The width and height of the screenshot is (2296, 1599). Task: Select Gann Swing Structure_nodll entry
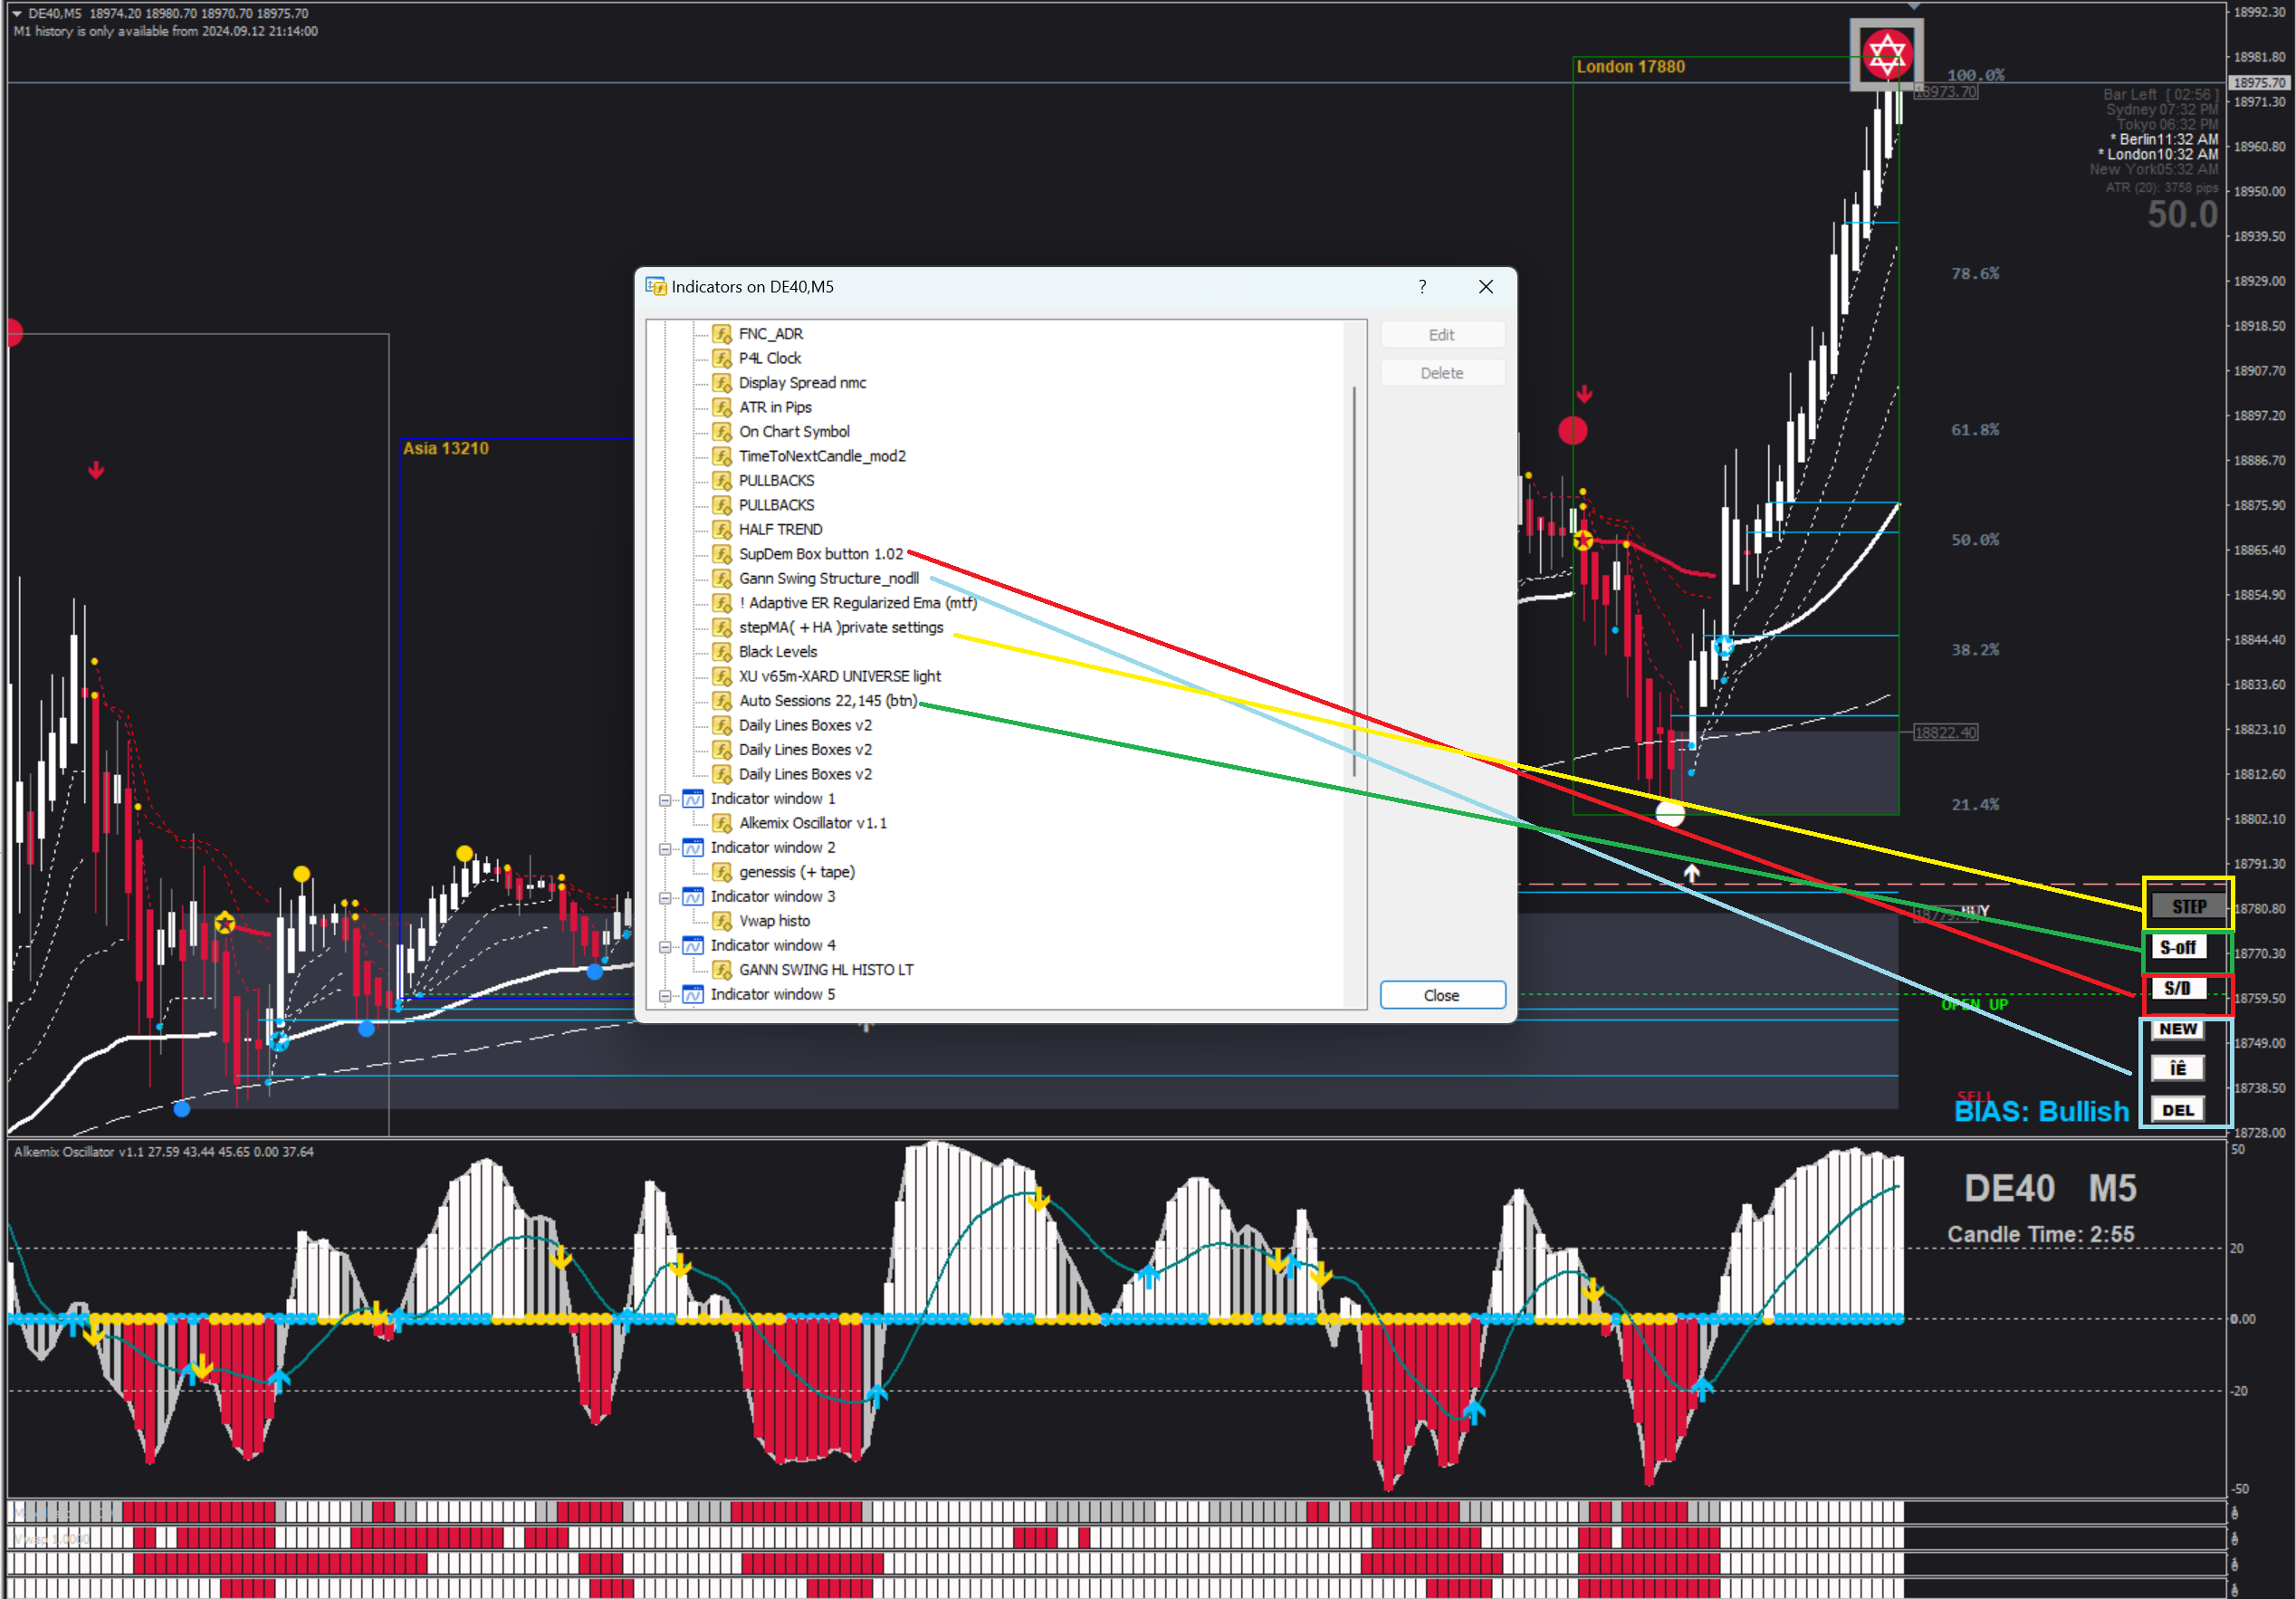828,579
